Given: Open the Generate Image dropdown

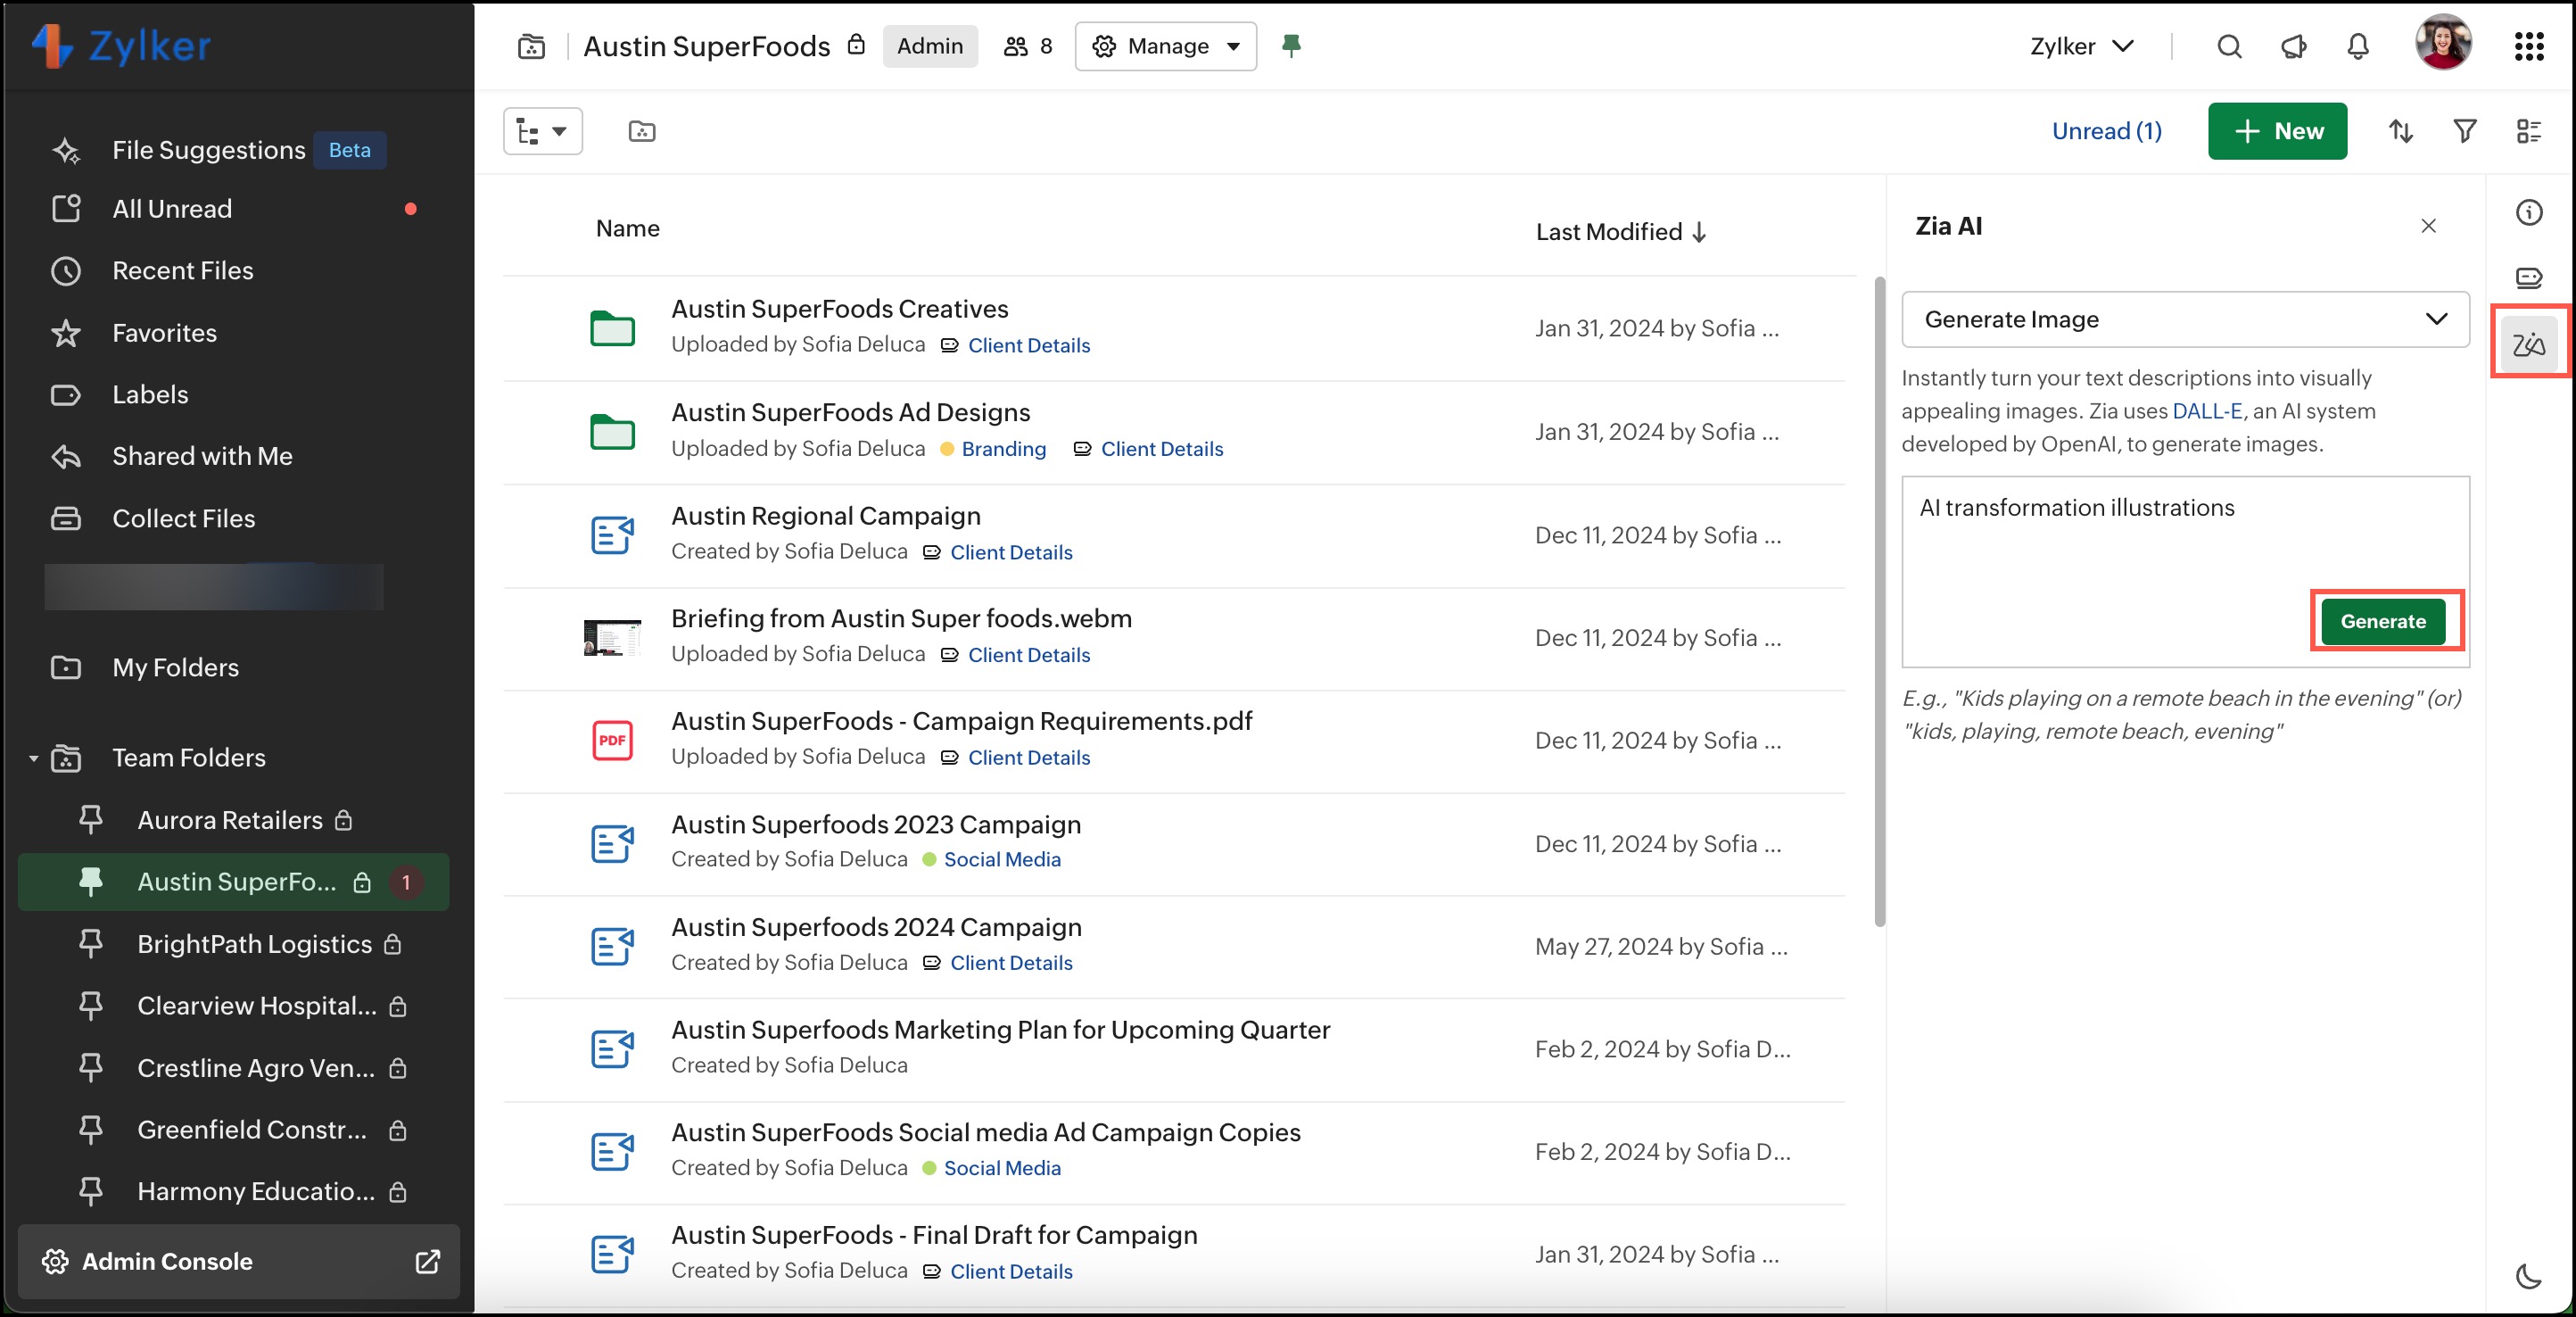Looking at the screenshot, I should 2184,319.
